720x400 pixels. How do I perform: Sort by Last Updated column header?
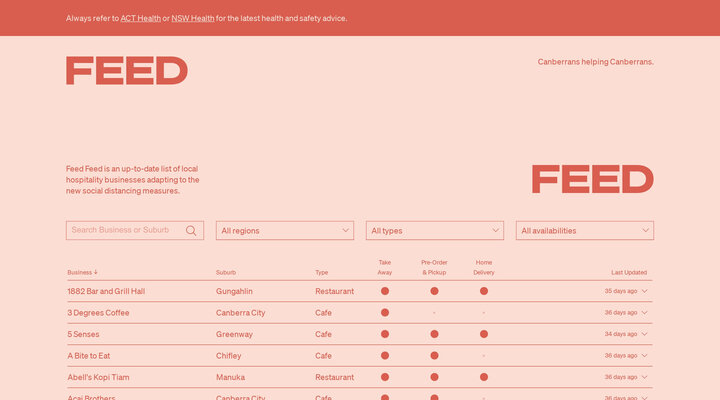629,272
